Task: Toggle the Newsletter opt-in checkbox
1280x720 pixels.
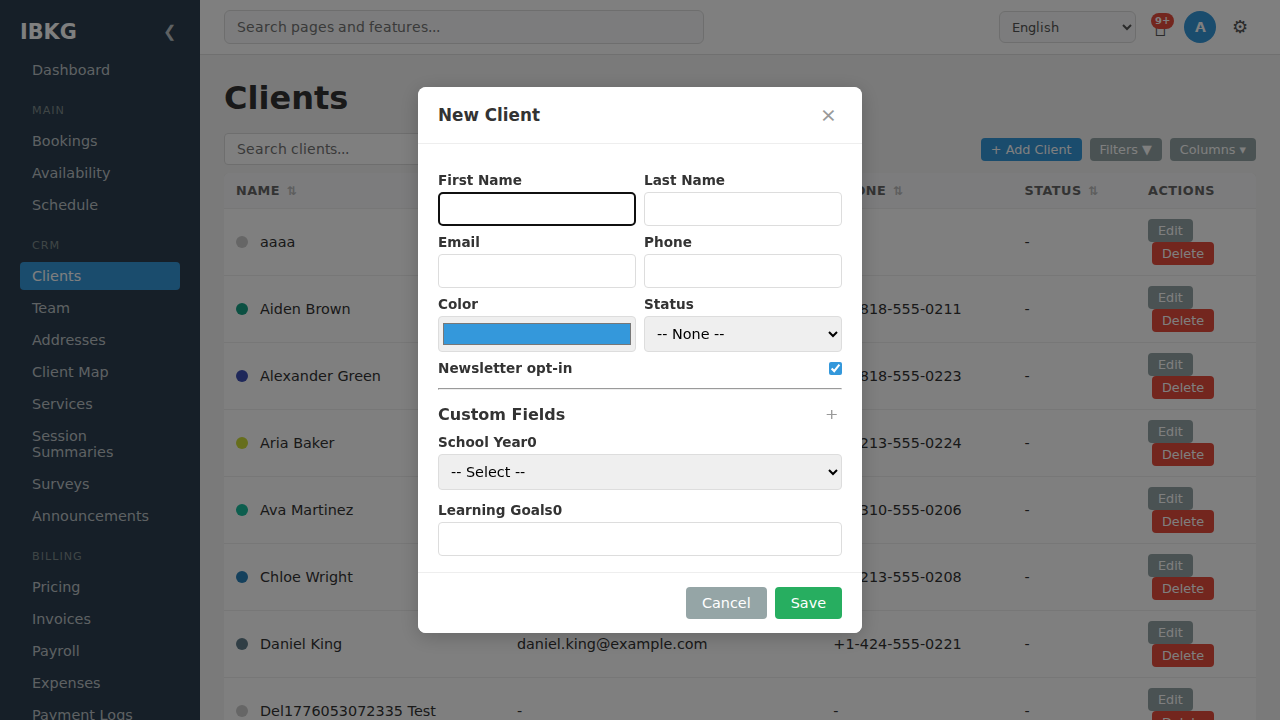Action: tap(835, 369)
